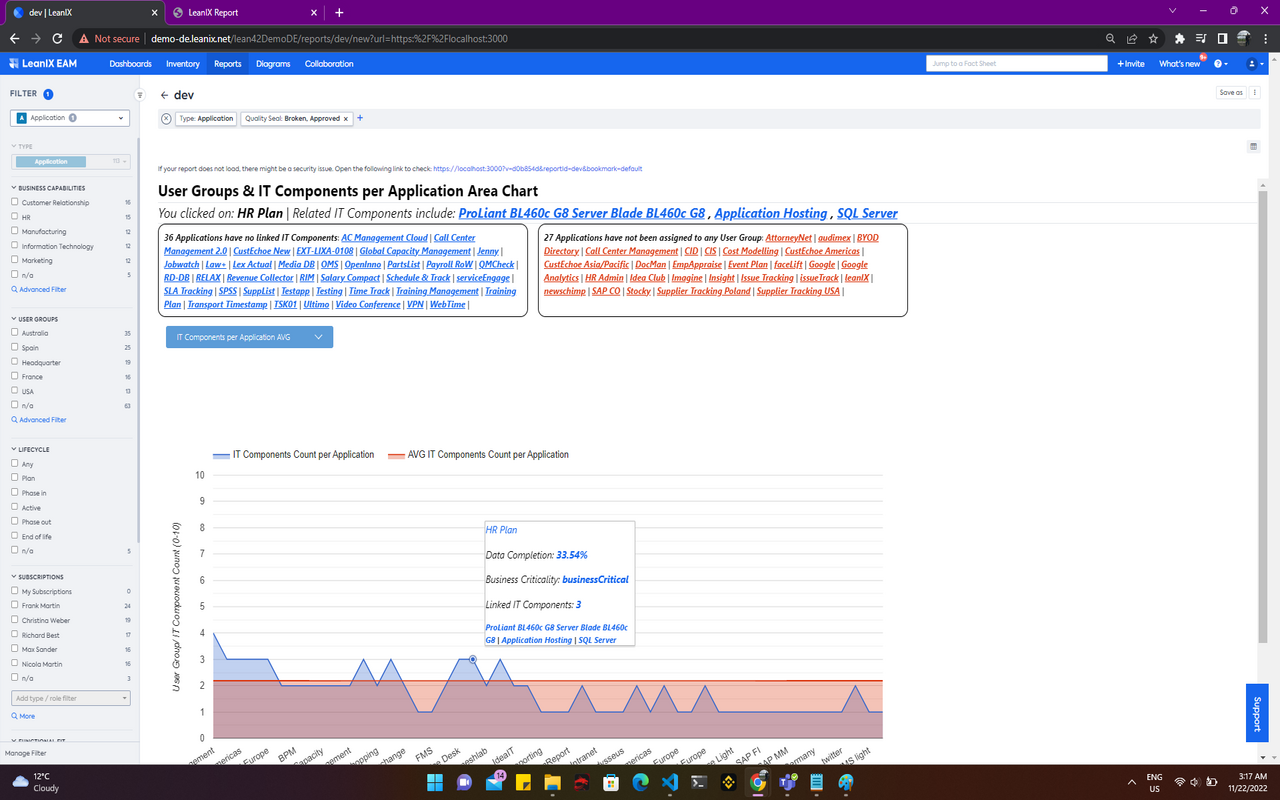Open the browser share icon
The height and width of the screenshot is (800, 1280).
[1132, 38]
